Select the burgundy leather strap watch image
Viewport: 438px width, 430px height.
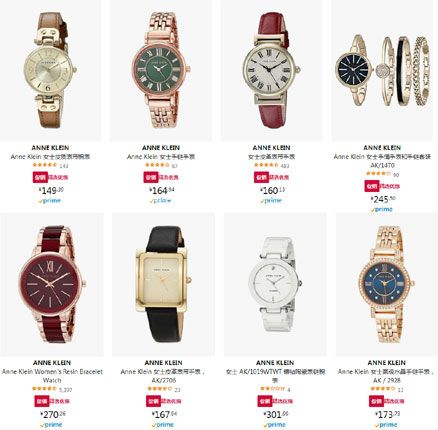(x=271, y=70)
